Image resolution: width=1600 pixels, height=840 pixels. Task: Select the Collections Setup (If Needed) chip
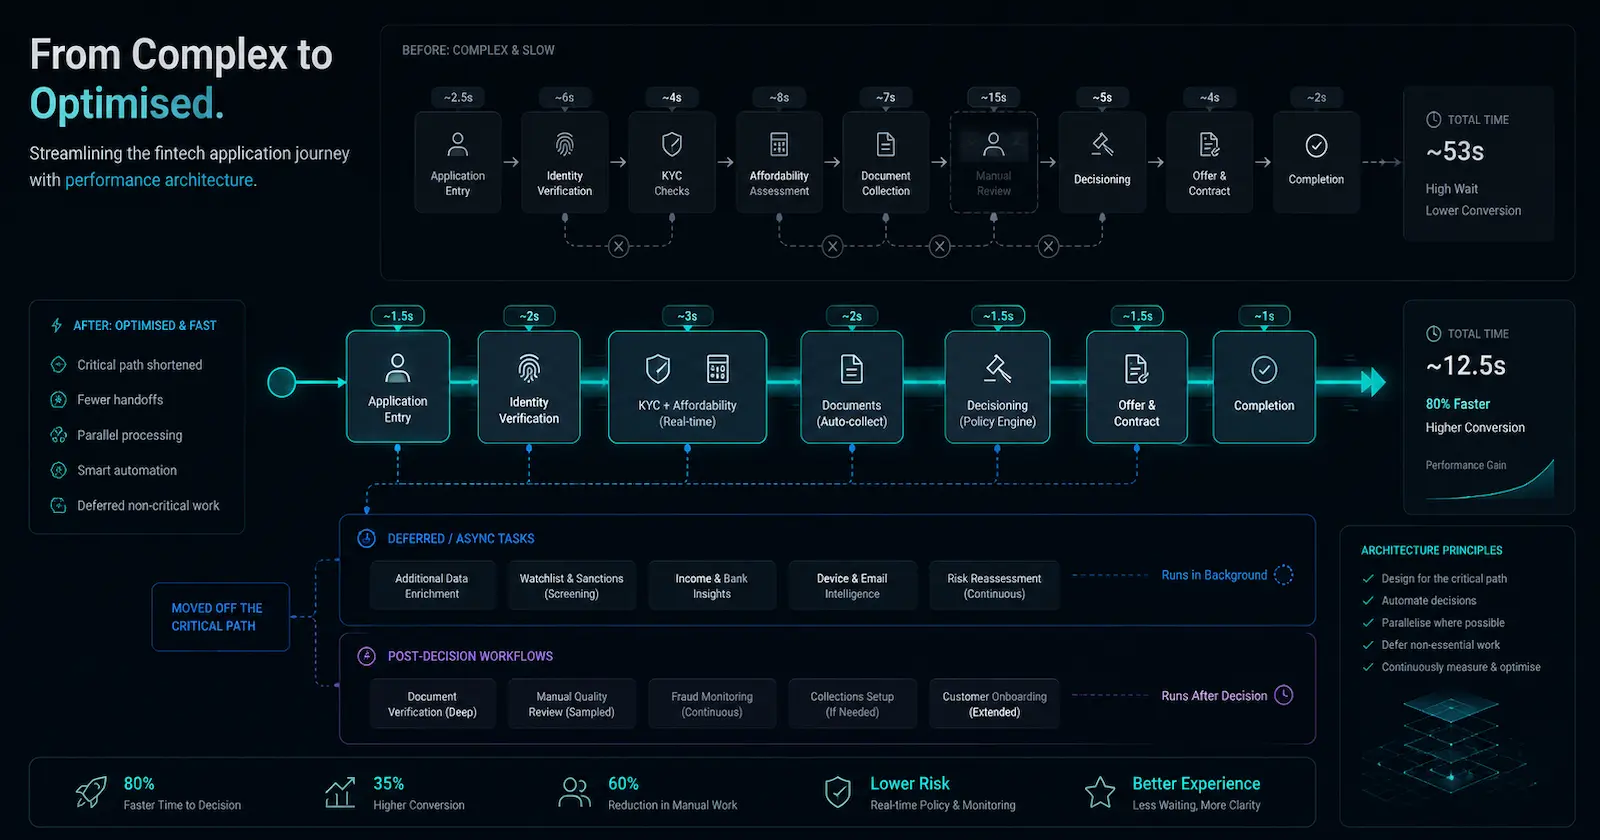coord(852,704)
